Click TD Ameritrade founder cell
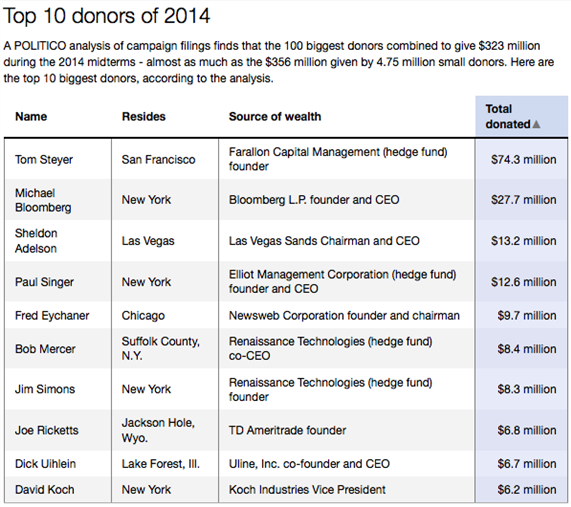Viewport: 571px width, 507px height. pos(347,430)
